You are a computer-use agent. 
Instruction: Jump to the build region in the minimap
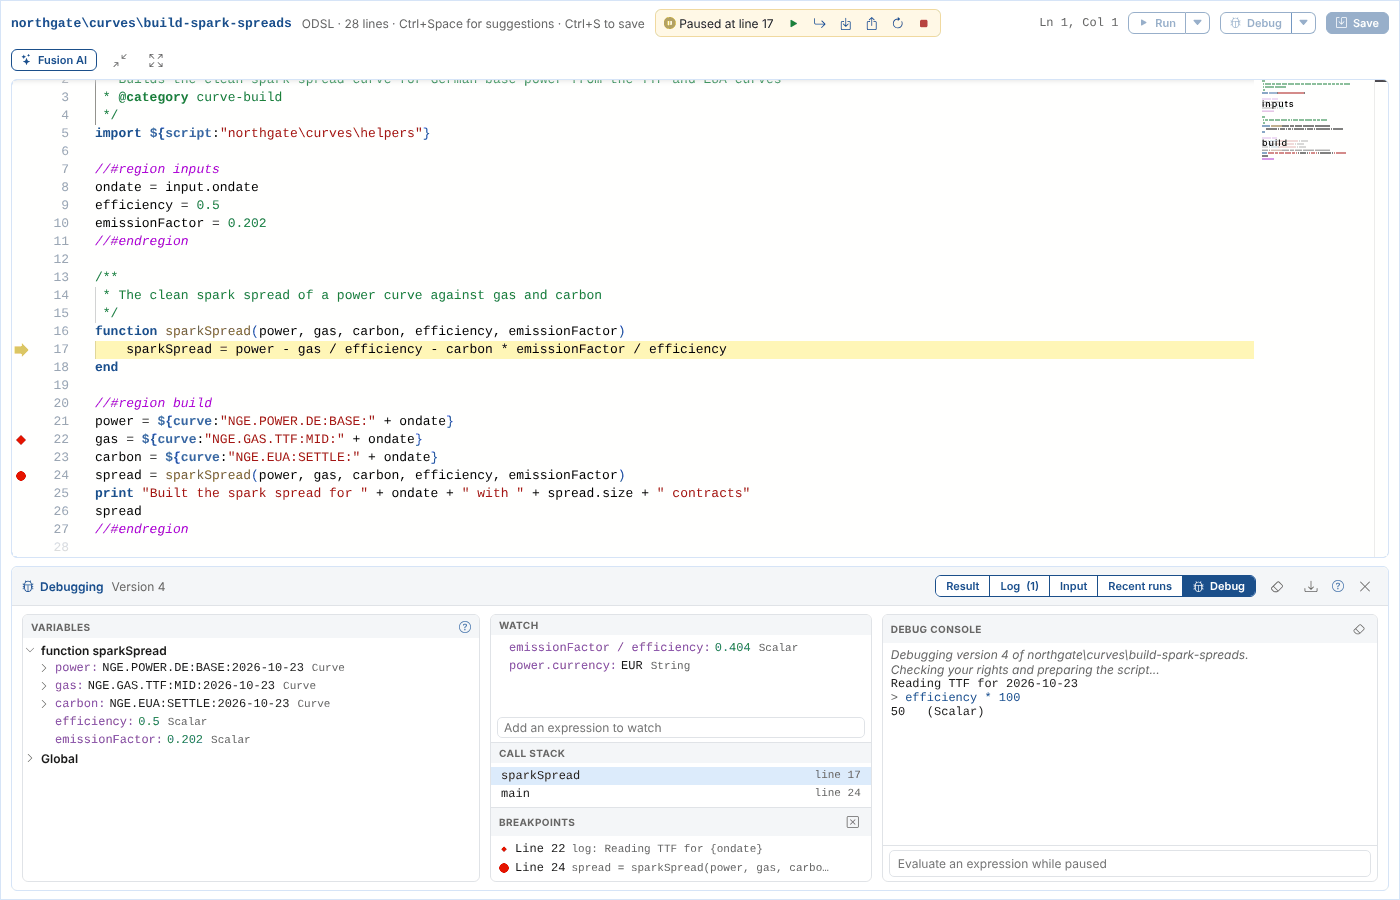coord(1274,143)
